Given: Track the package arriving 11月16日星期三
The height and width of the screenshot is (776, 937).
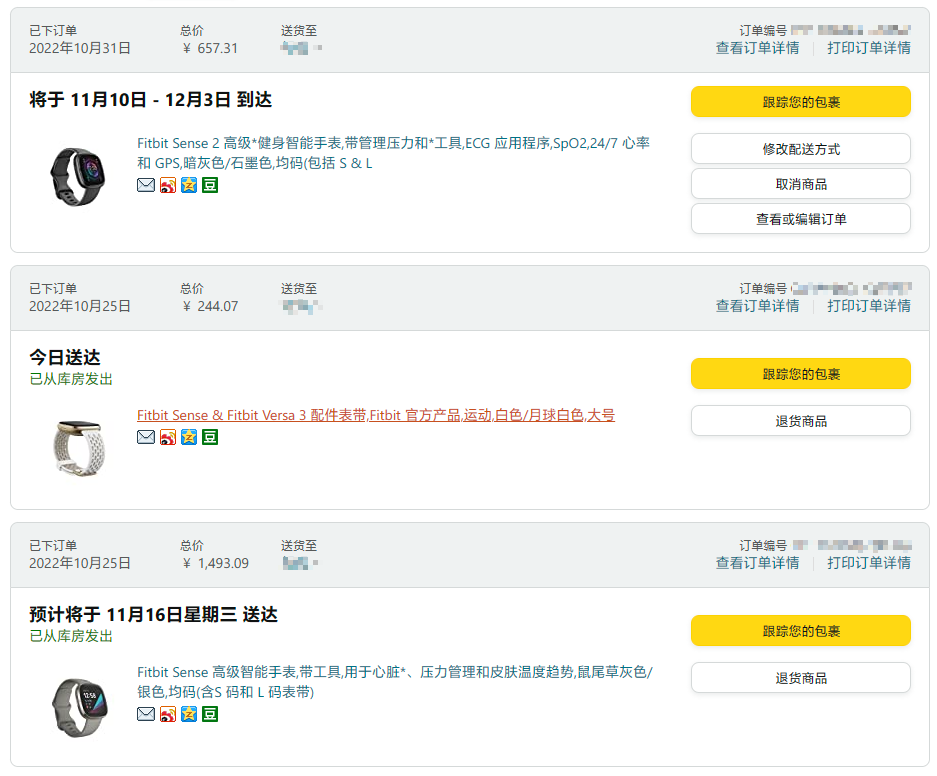Looking at the screenshot, I should coord(800,631).
